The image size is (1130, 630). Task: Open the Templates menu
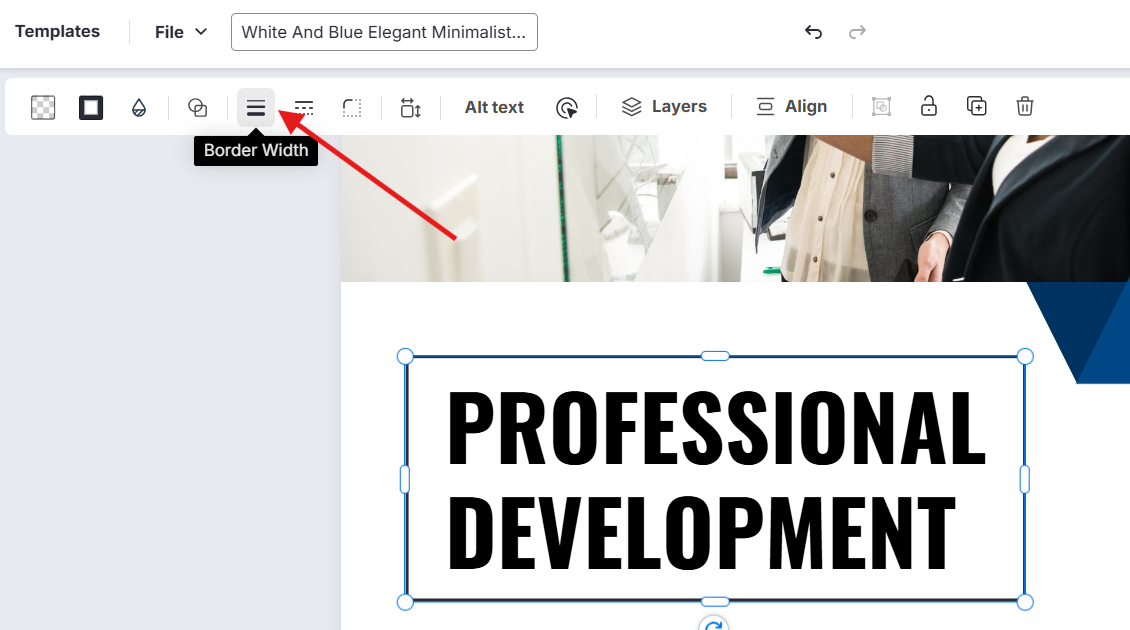[x=57, y=32]
